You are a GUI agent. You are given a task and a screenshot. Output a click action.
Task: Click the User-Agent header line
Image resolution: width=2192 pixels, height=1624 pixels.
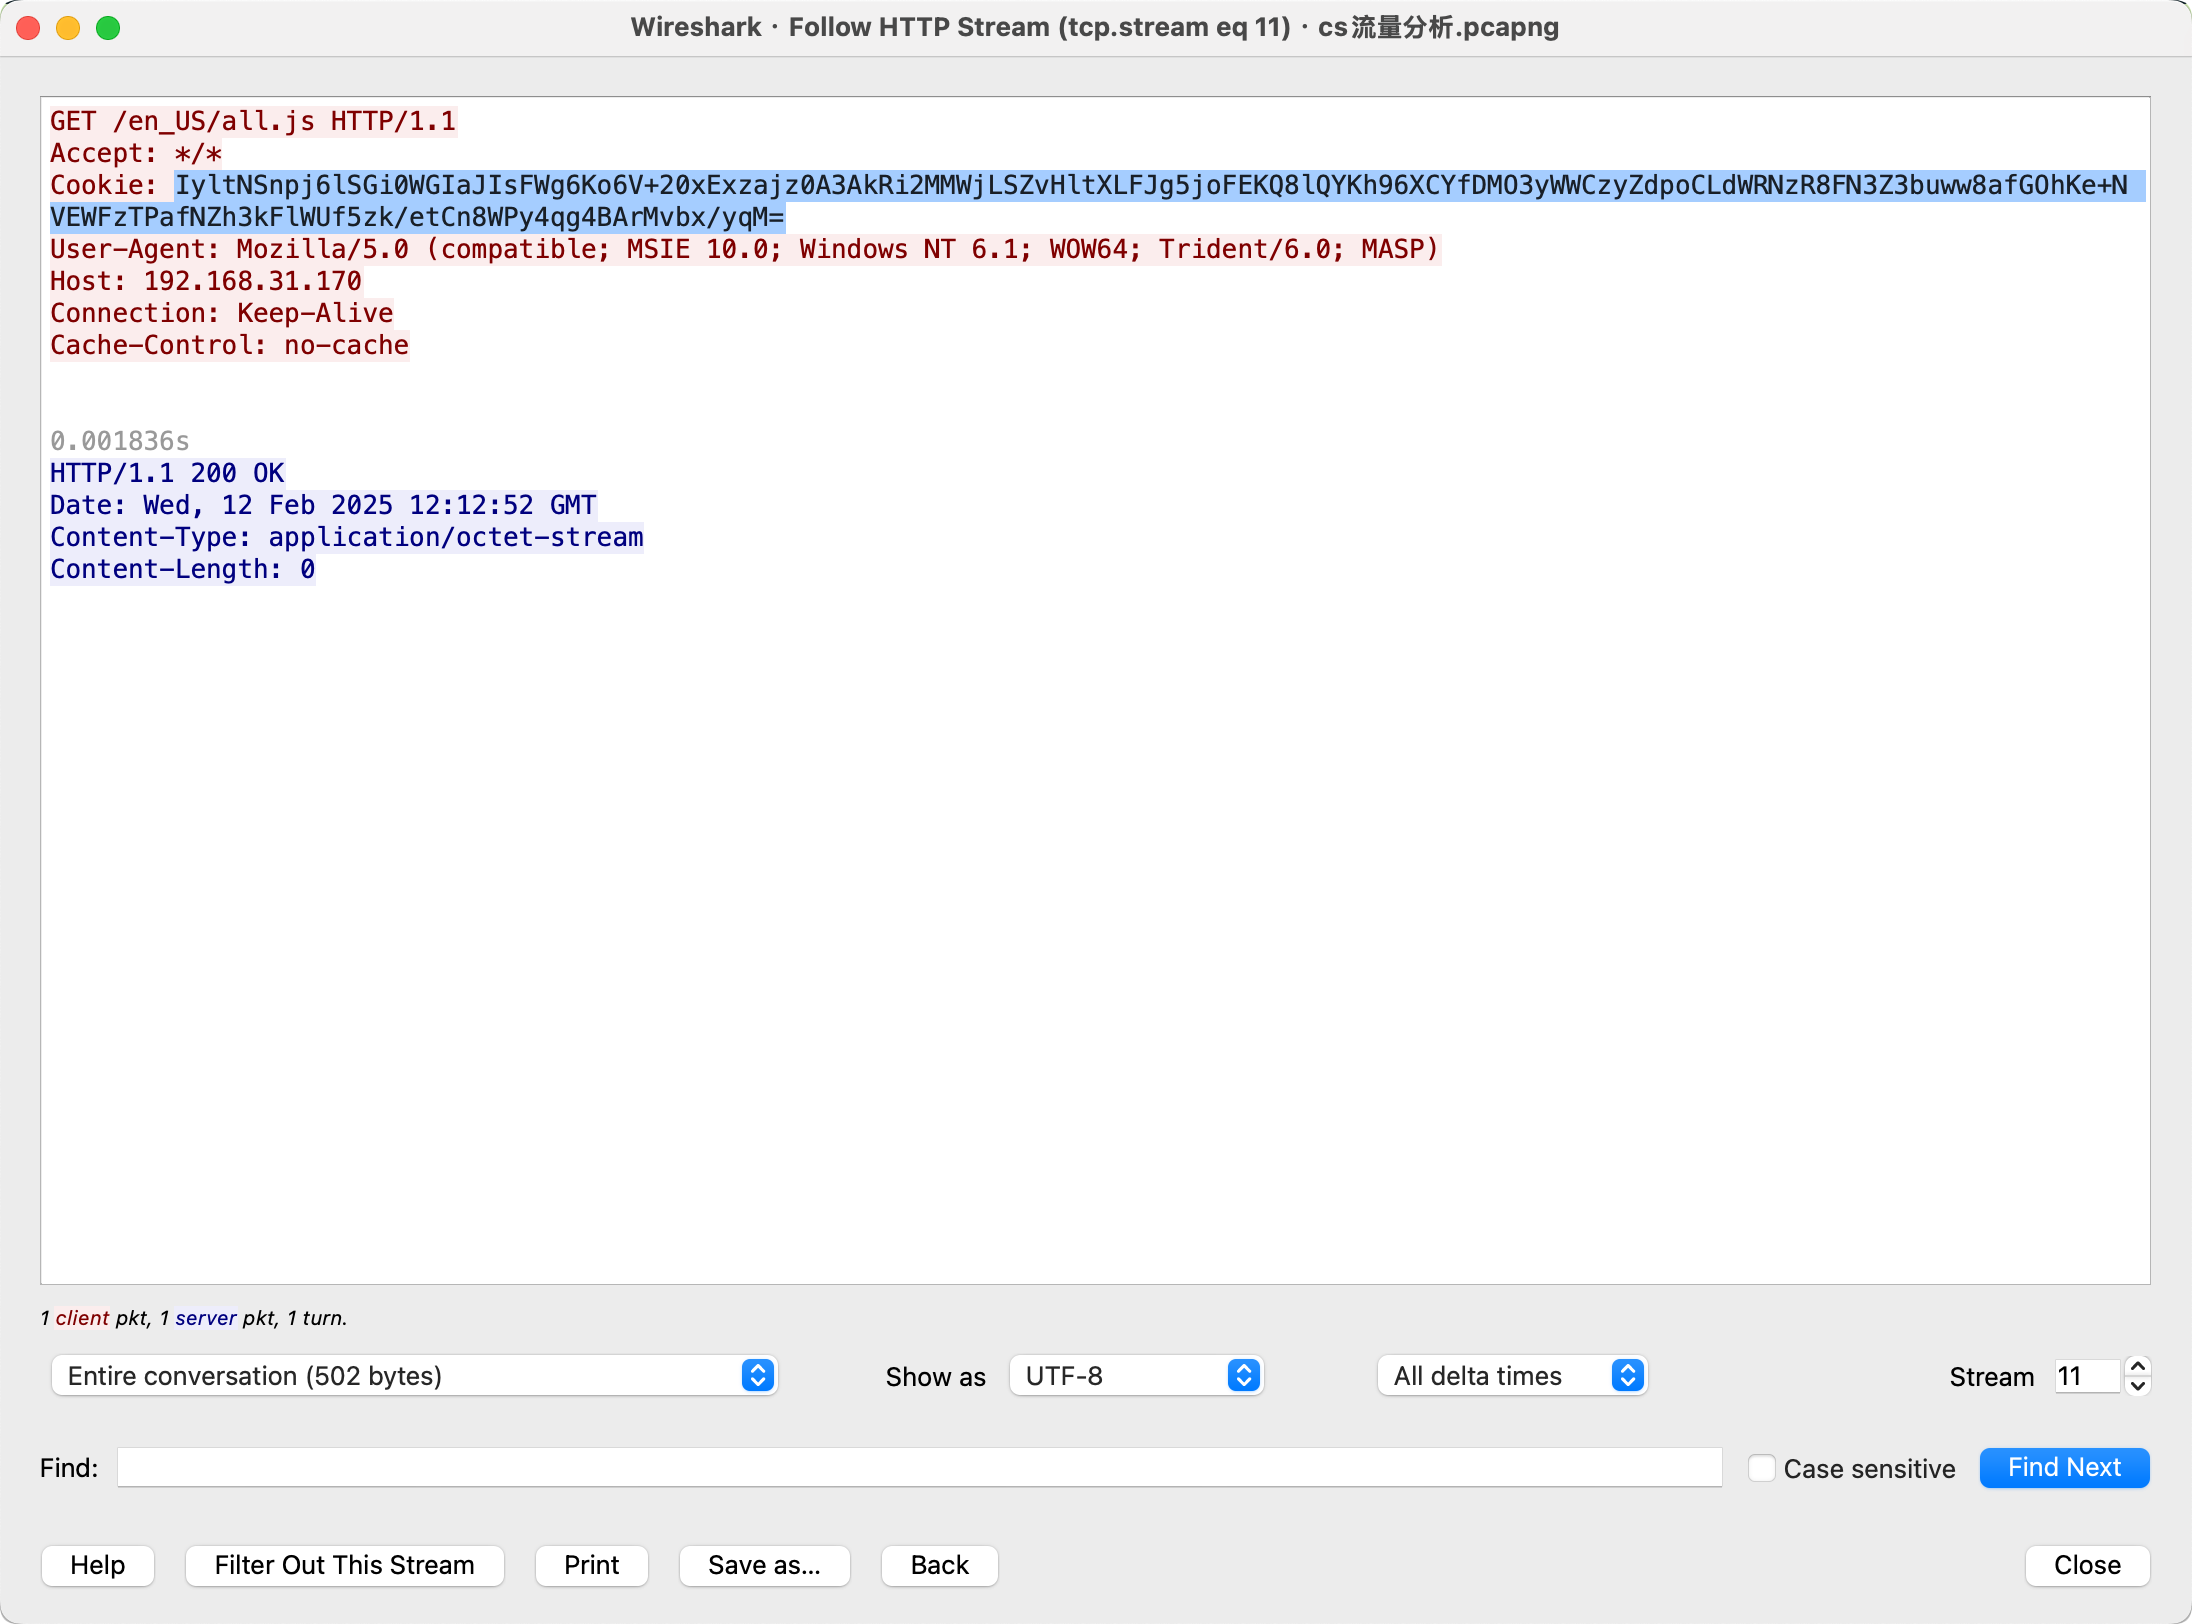tap(744, 249)
